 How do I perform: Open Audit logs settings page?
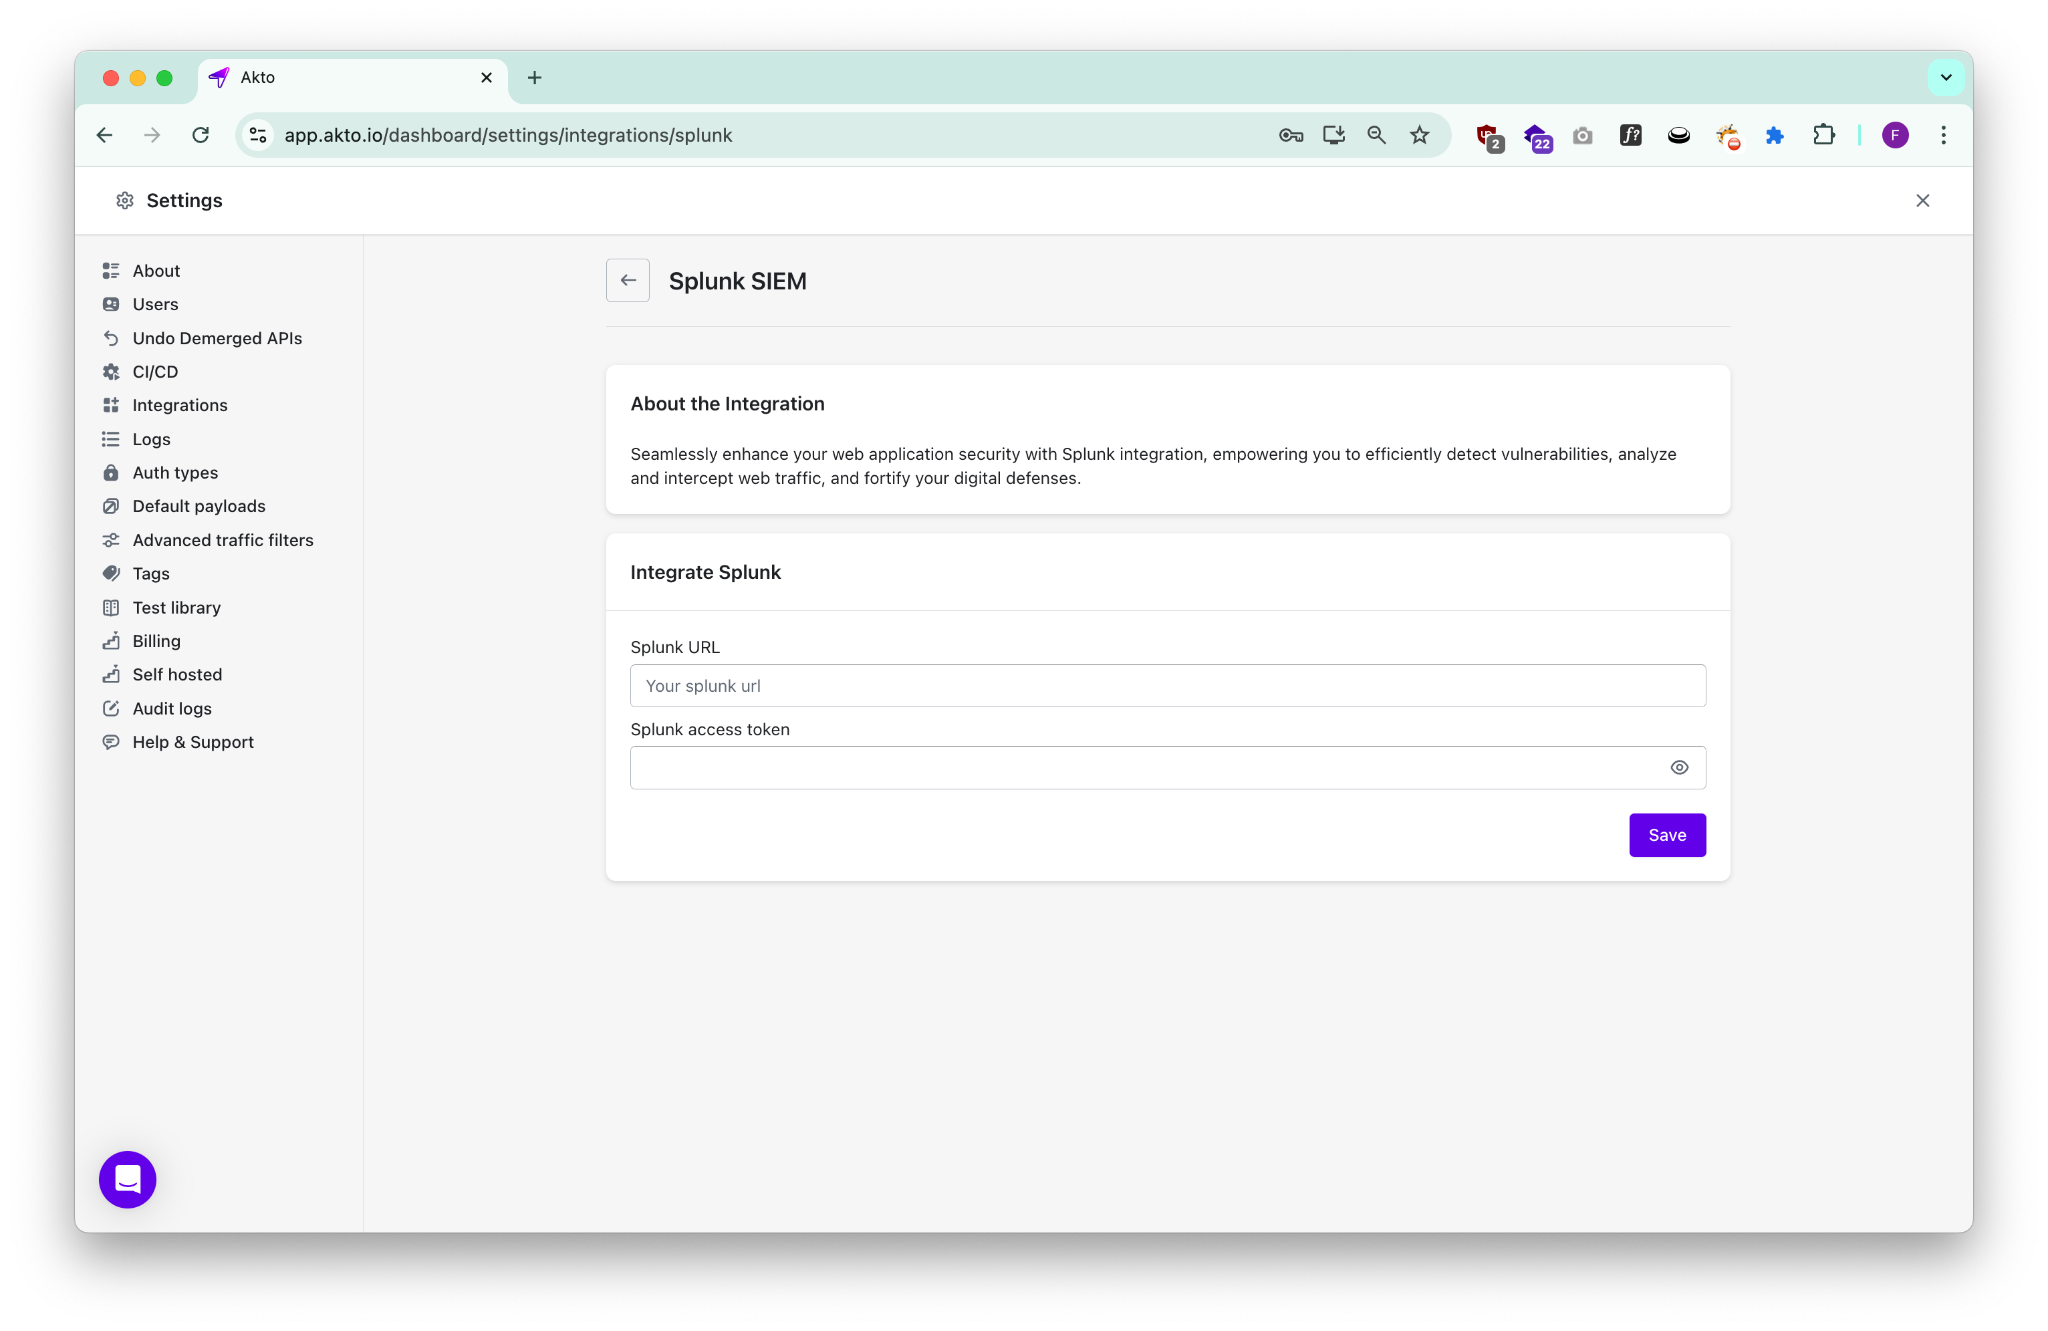(171, 708)
